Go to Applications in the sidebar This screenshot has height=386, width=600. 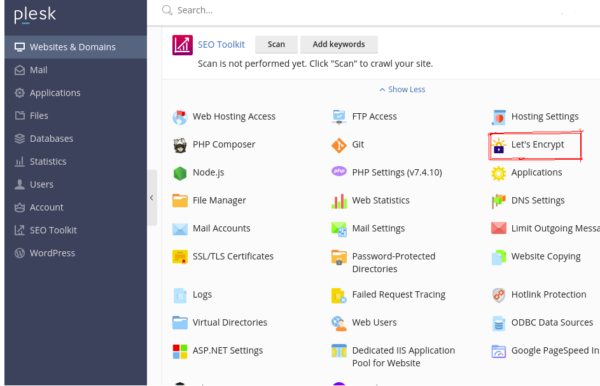point(75,93)
